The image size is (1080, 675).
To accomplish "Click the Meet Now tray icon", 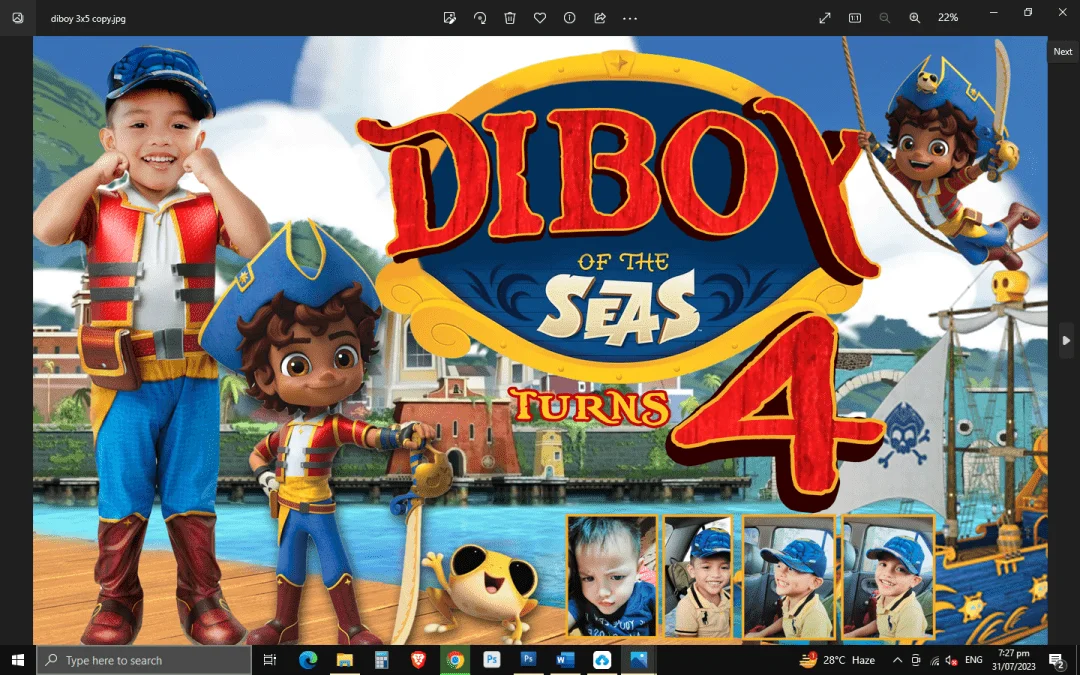I will (915, 660).
